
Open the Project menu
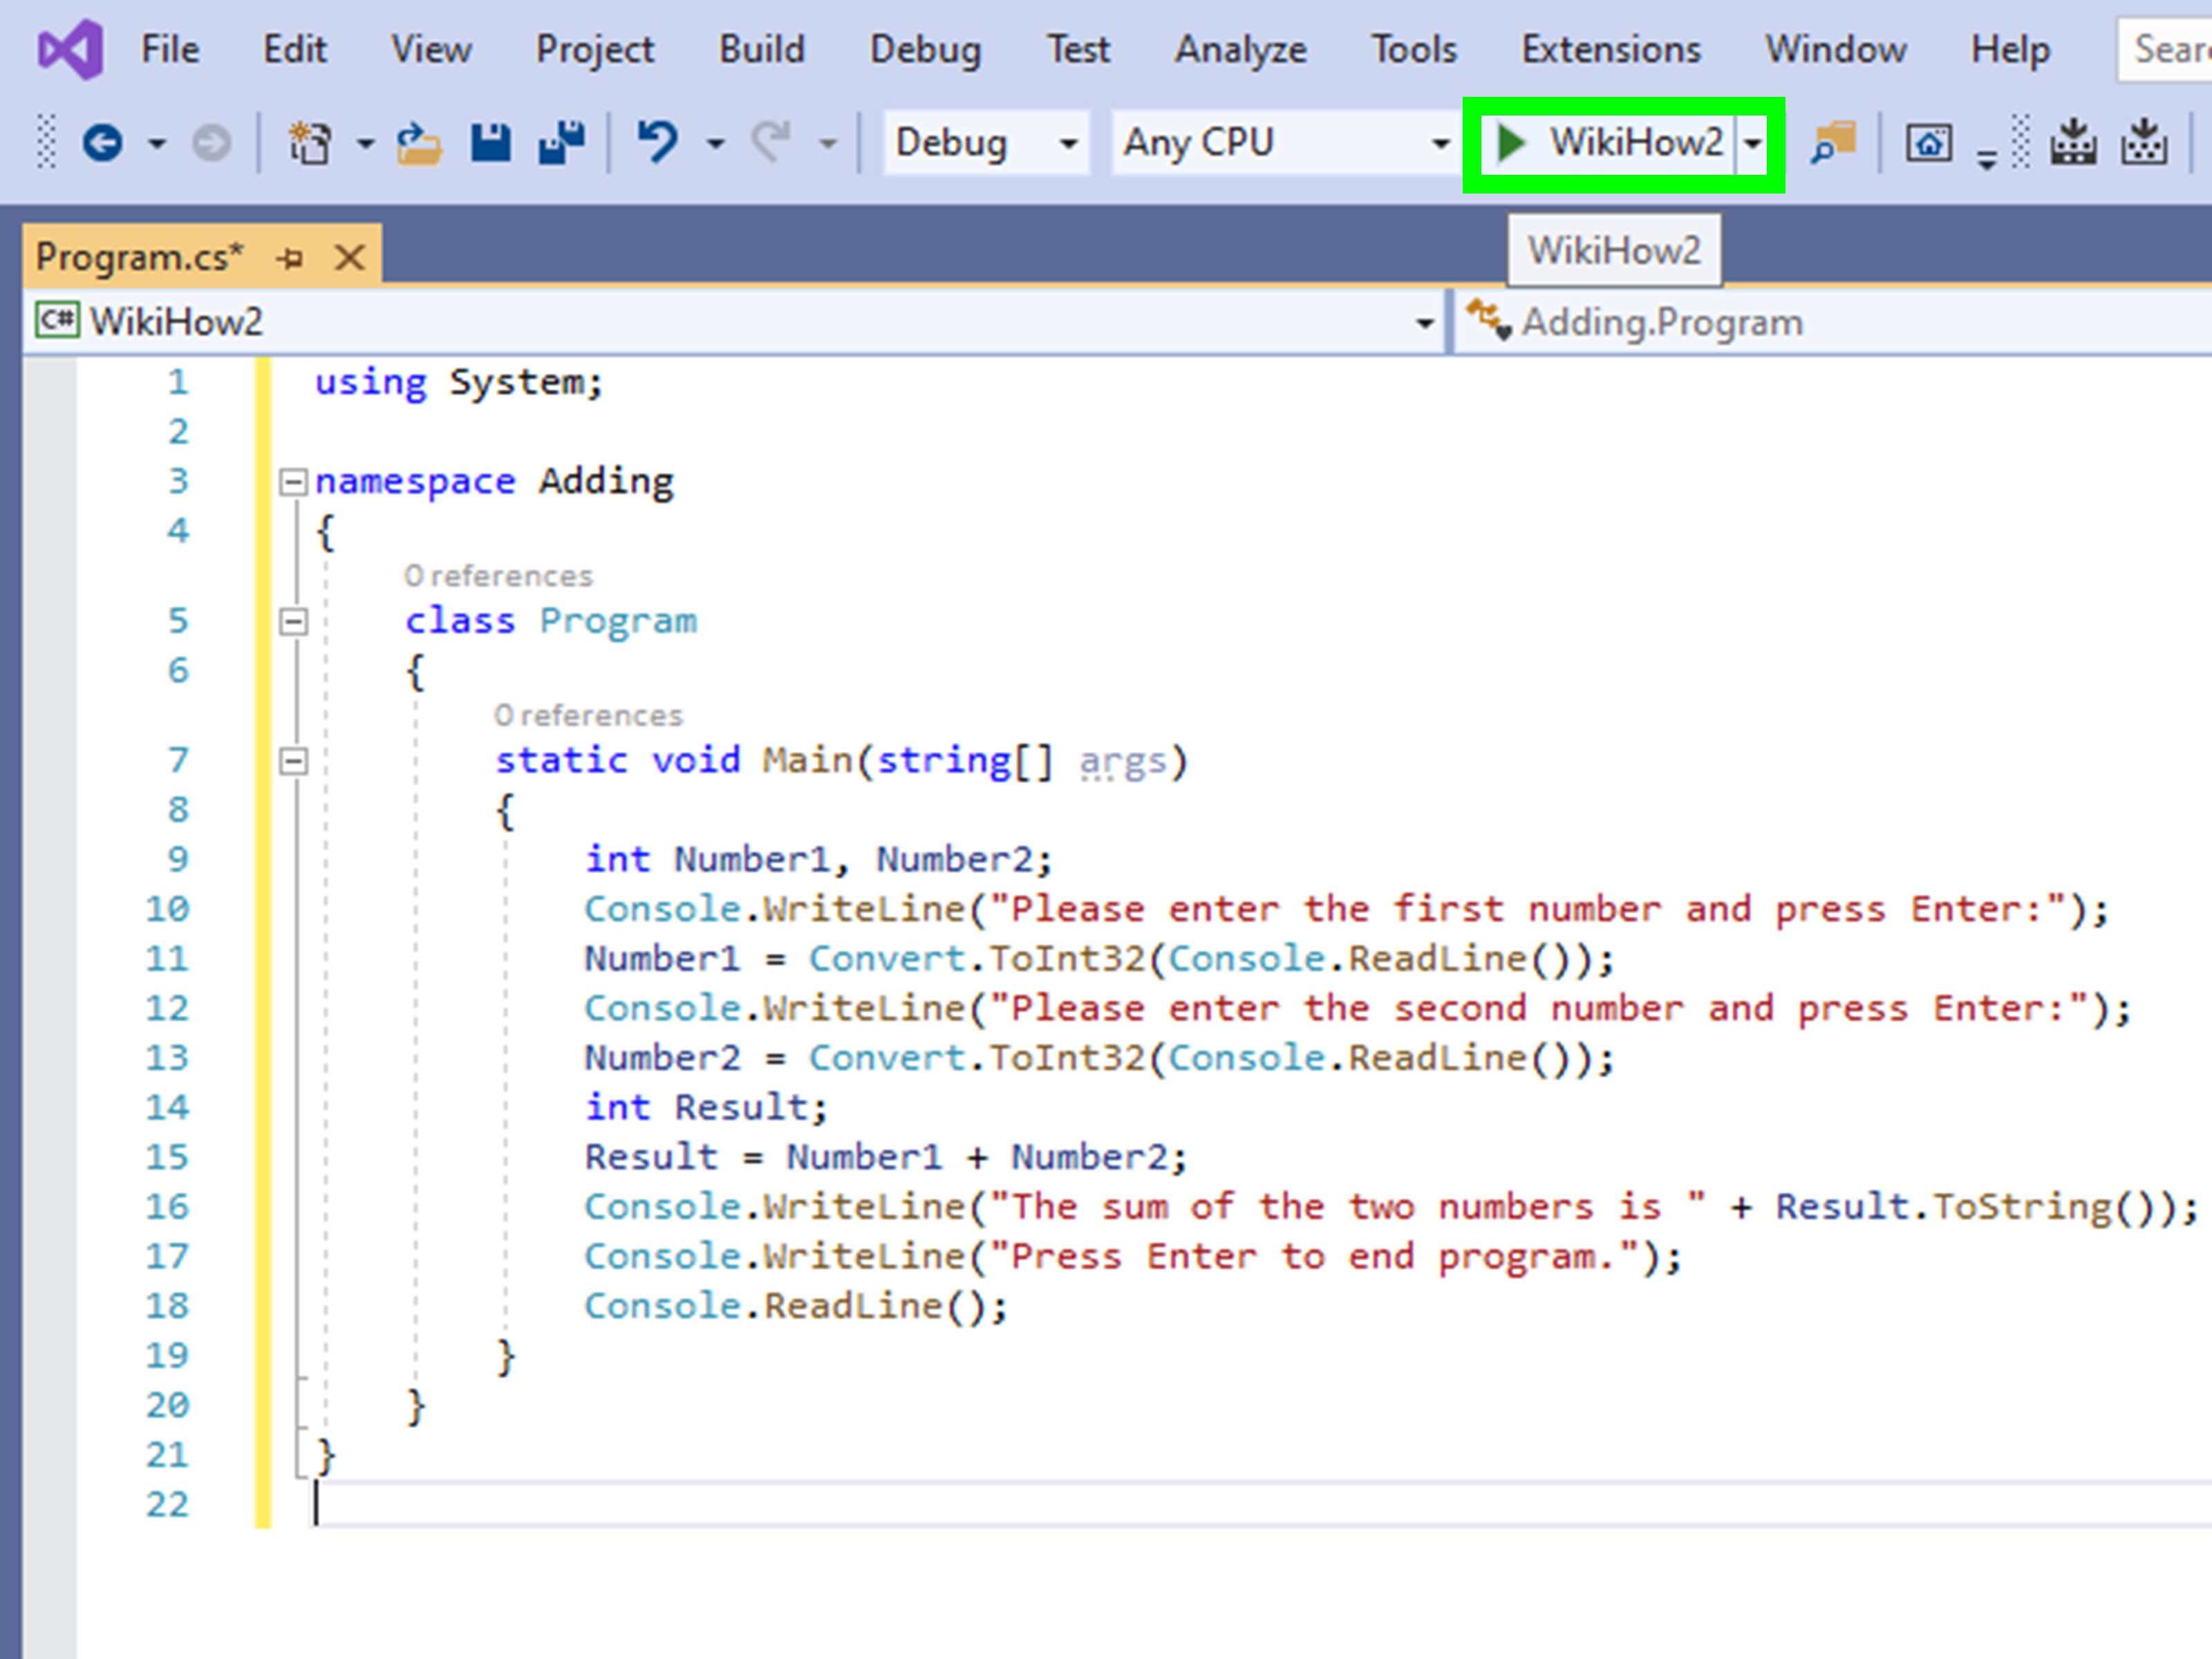click(595, 49)
